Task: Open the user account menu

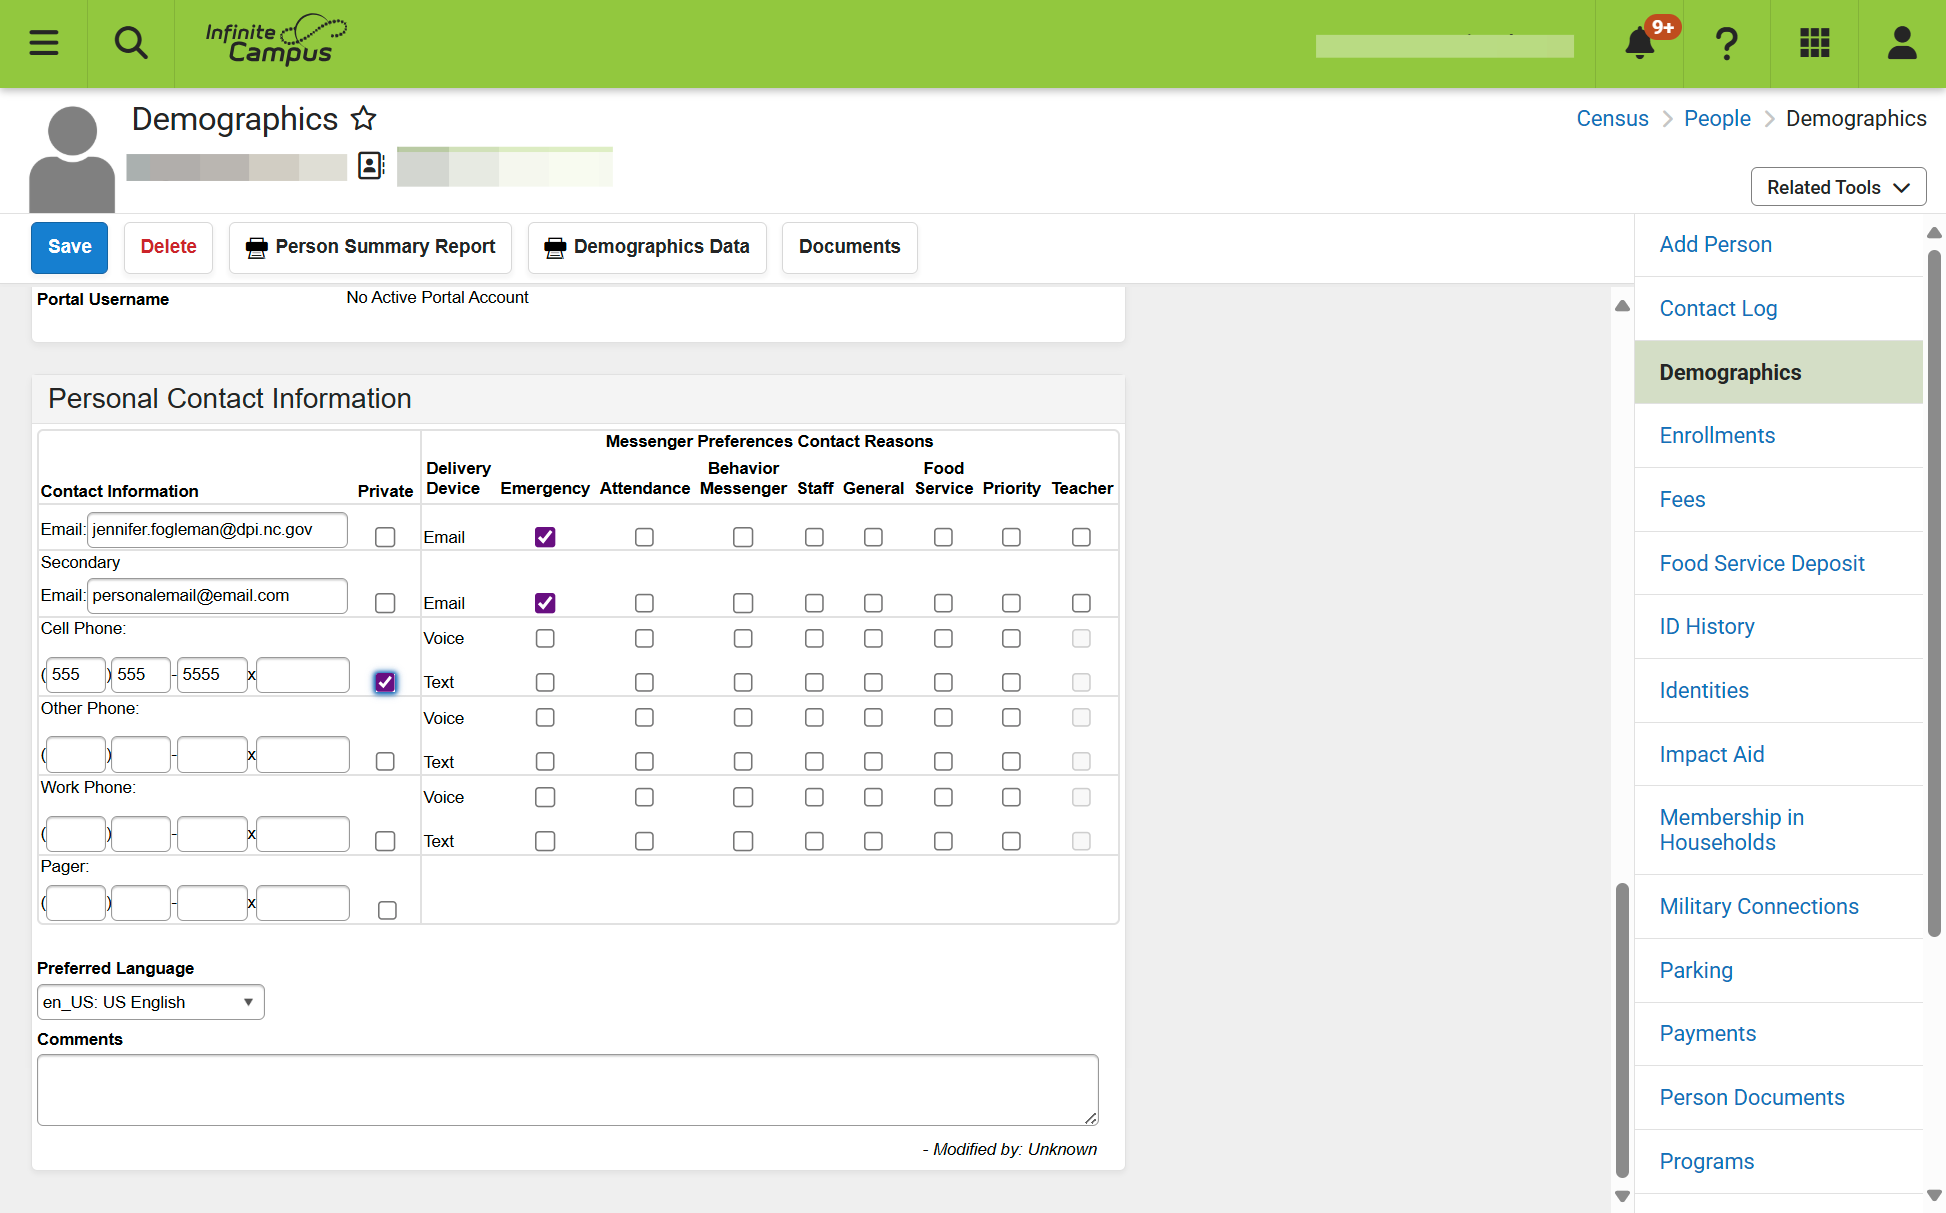Action: 1902,43
